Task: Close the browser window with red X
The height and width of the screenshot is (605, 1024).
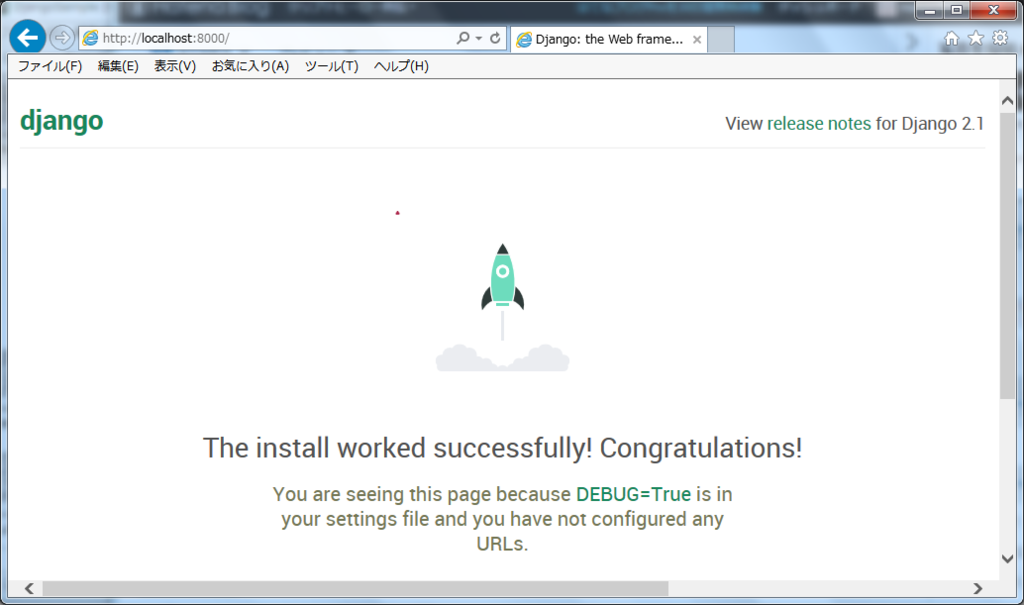Action: [x=994, y=10]
